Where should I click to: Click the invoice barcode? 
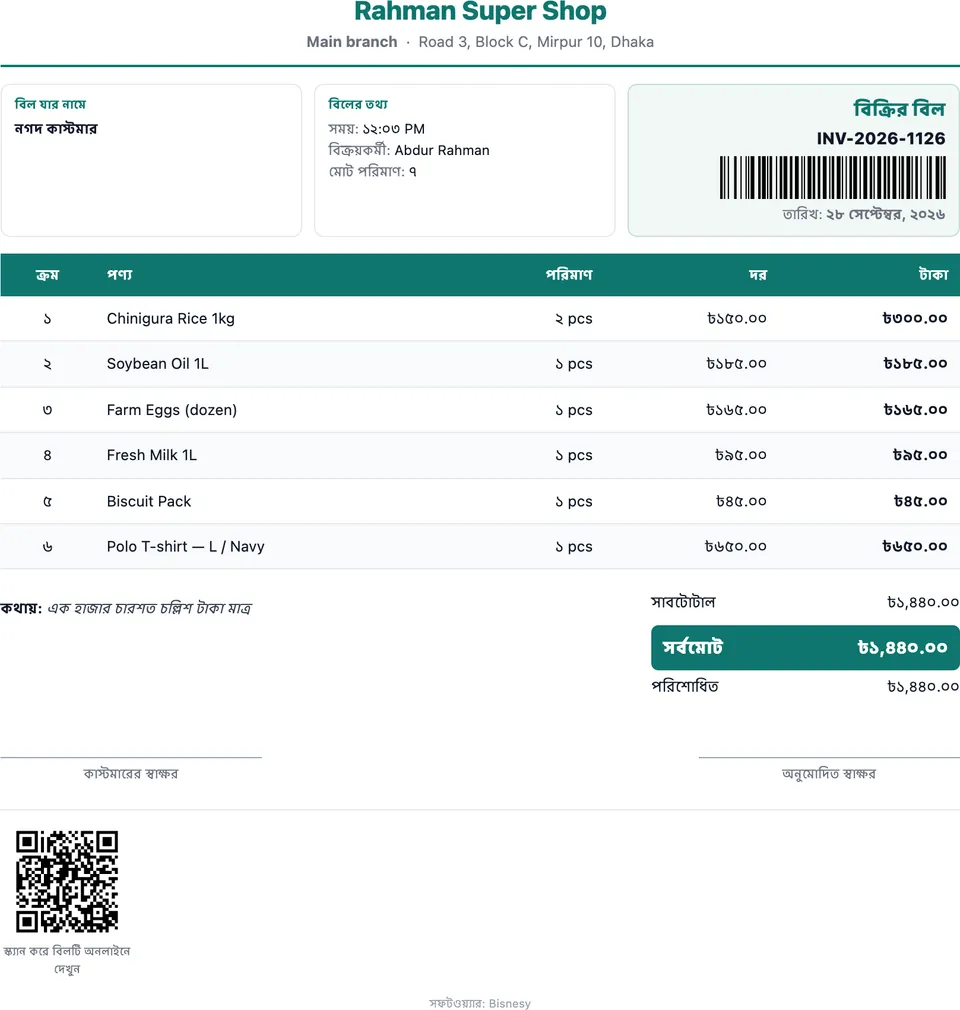point(832,177)
